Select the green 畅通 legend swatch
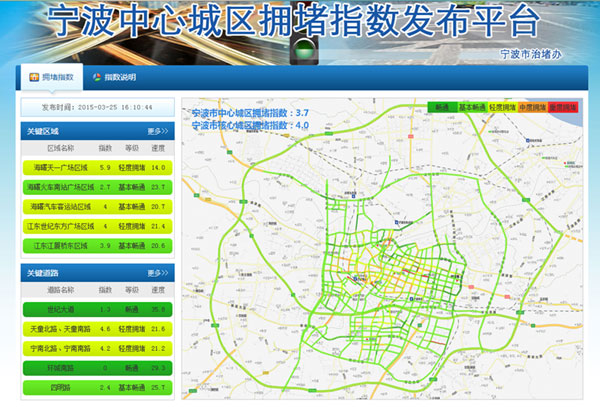 tap(441, 106)
